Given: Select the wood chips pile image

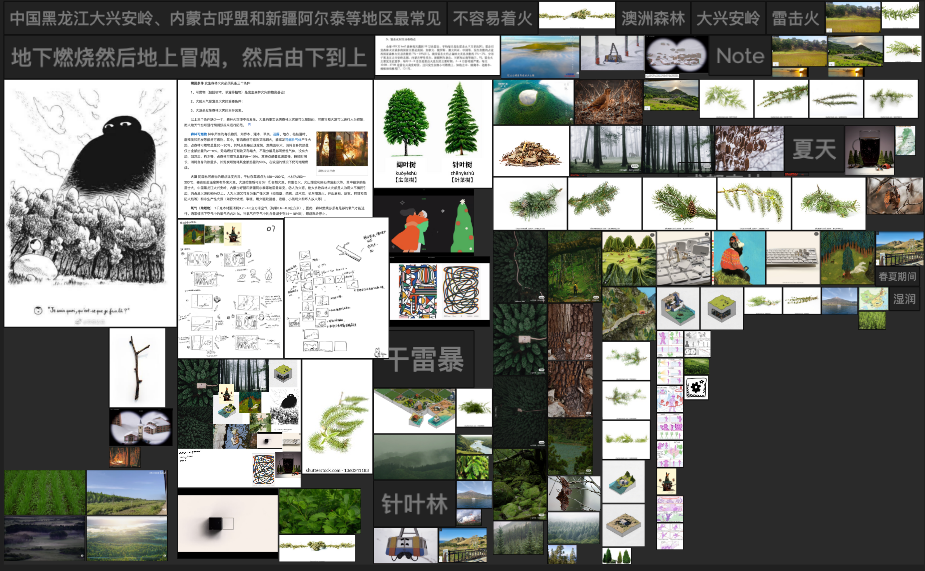Looking at the screenshot, I should click(x=531, y=151).
